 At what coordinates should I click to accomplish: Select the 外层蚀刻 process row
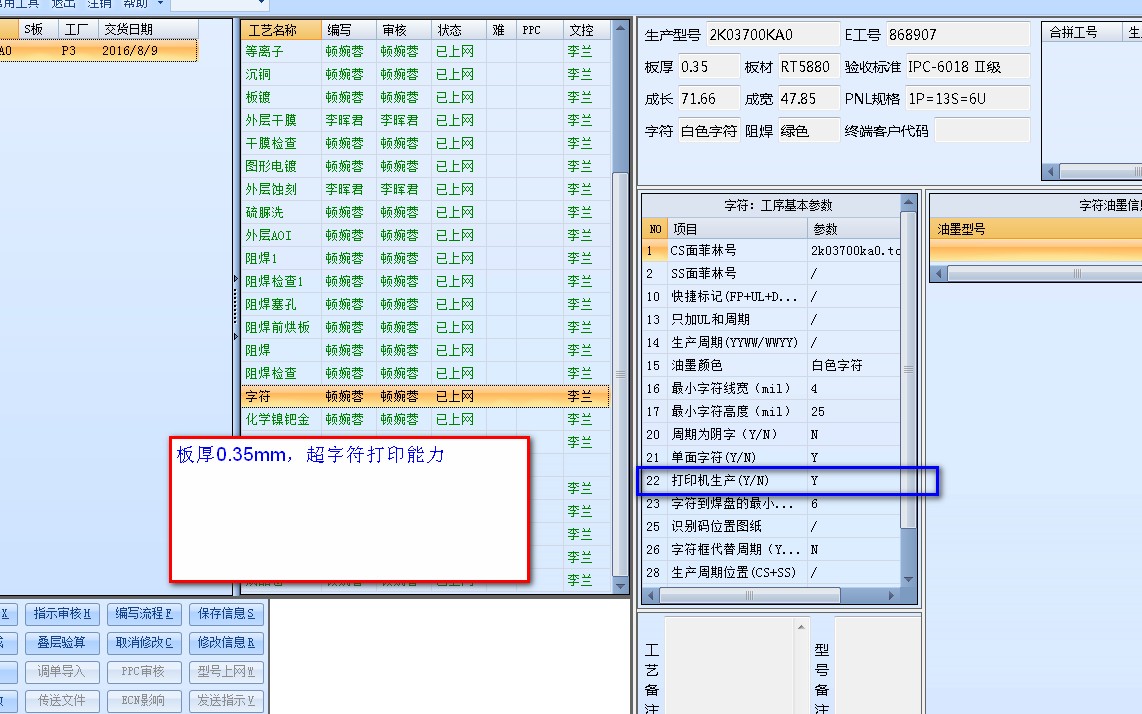425,189
